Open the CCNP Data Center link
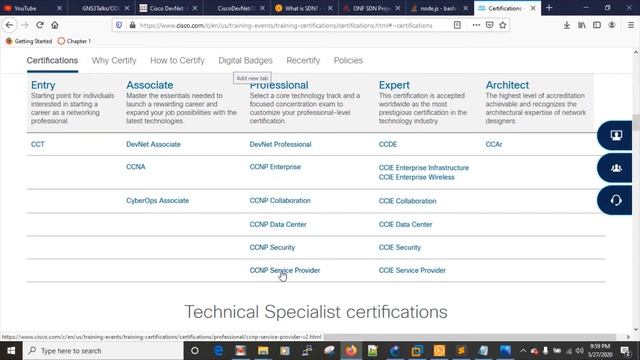Image resolution: width=640 pixels, height=360 pixels. pos(278,224)
